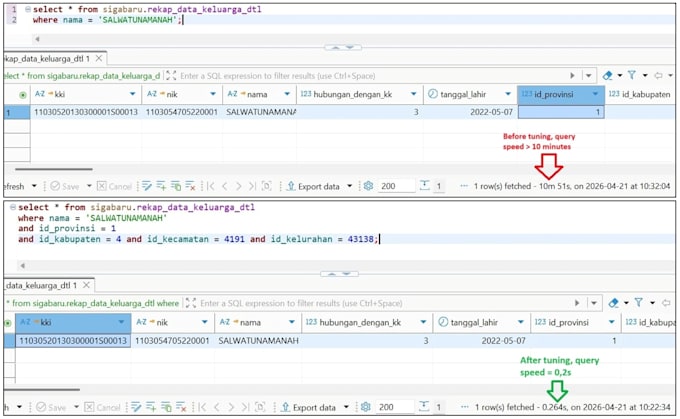Select the SALWATUNAMANAH cell in lower grid
The height and width of the screenshot is (419, 680).
point(258,340)
